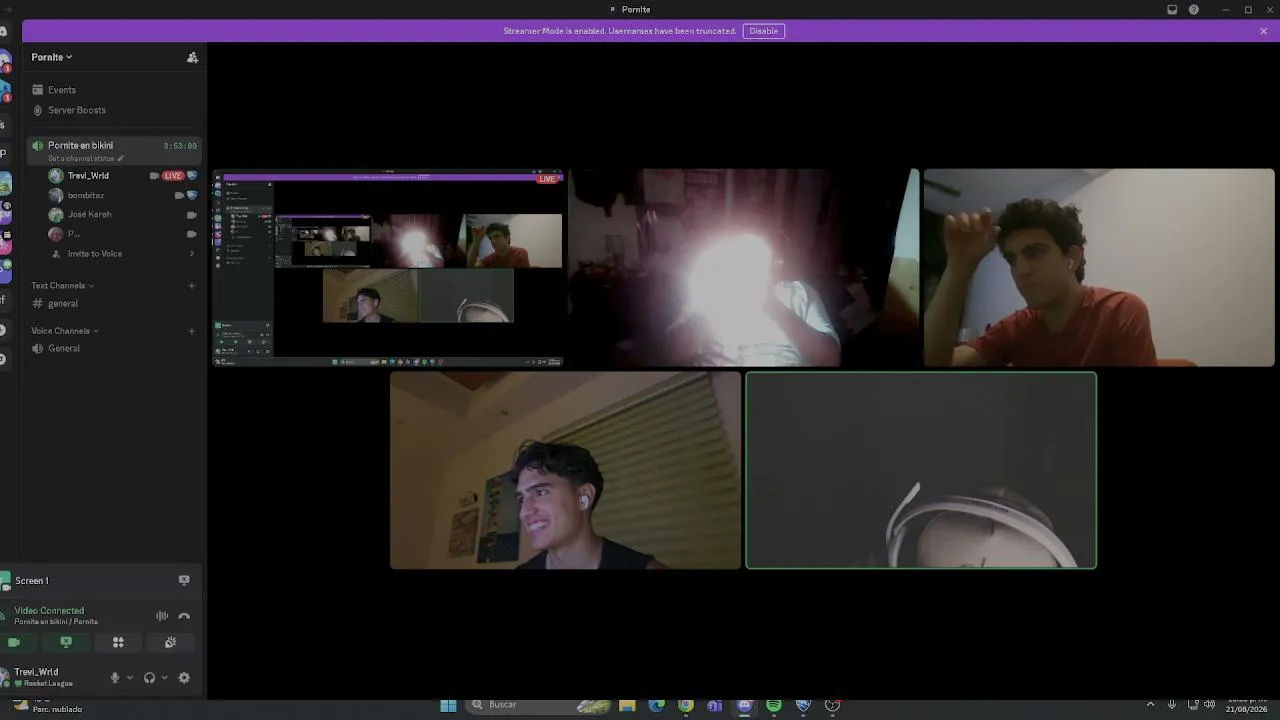Open the Windows Start menu
Screen dimensions: 1280x720
click(449, 705)
